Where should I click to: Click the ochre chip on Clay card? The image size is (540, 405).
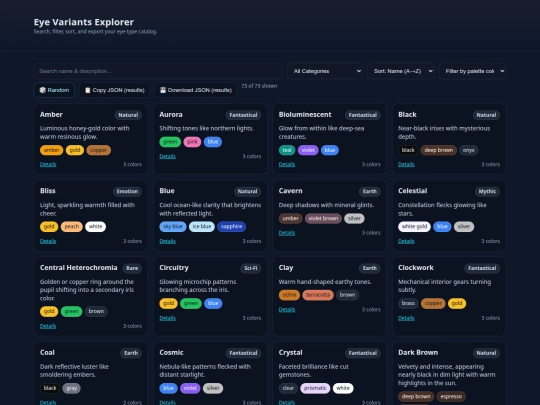(x=289, y=295)
